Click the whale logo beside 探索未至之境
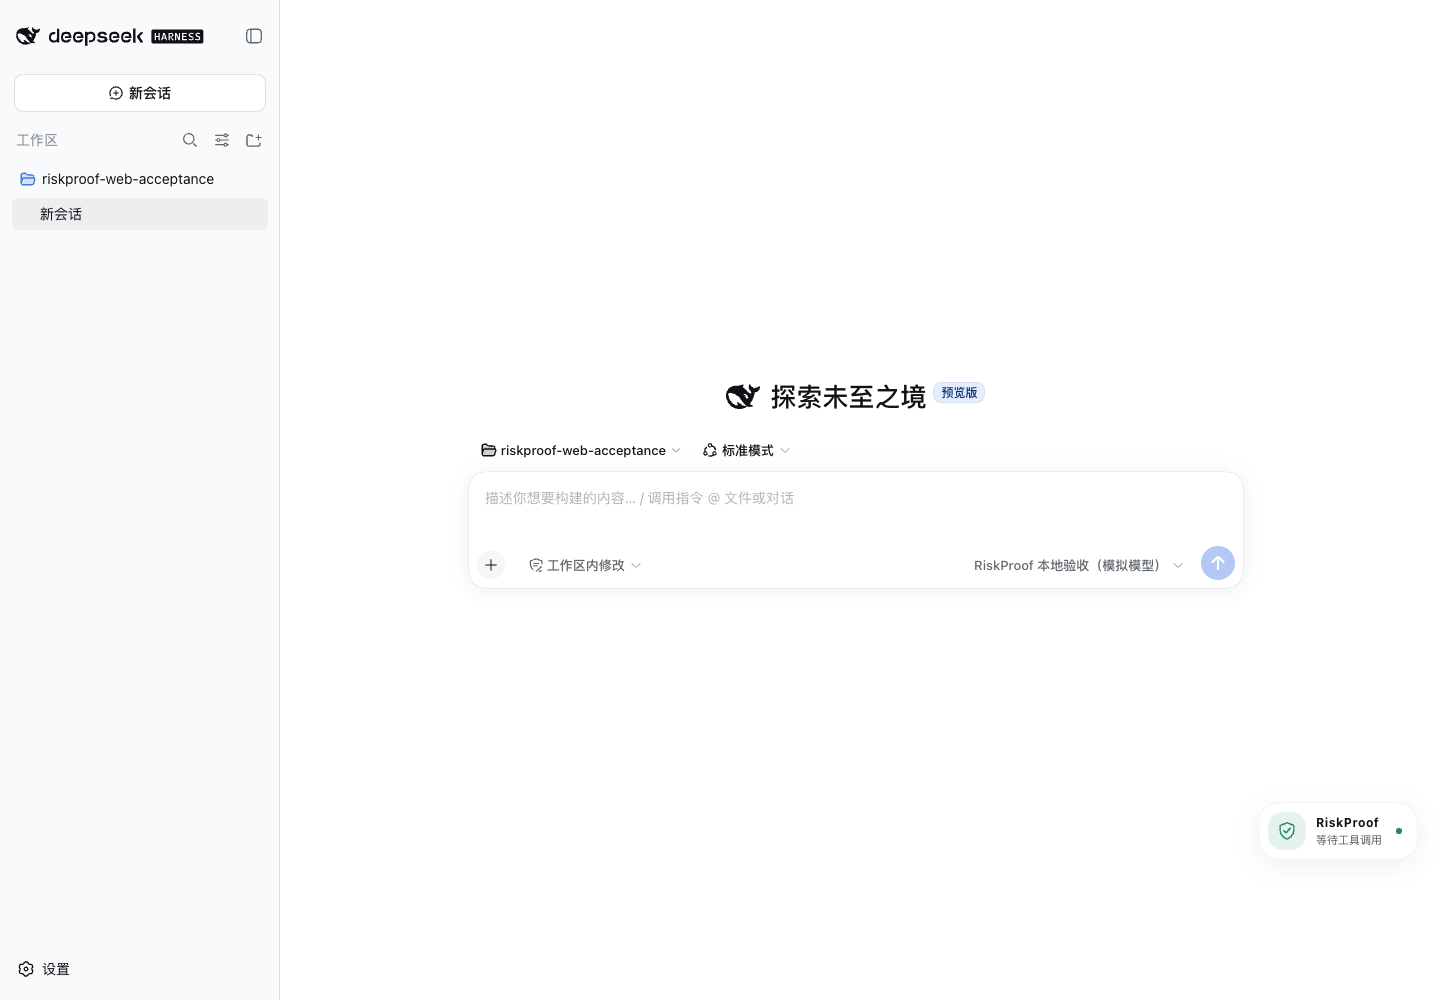Viewport: 1440px width, 1000px height. coord(743,397)
